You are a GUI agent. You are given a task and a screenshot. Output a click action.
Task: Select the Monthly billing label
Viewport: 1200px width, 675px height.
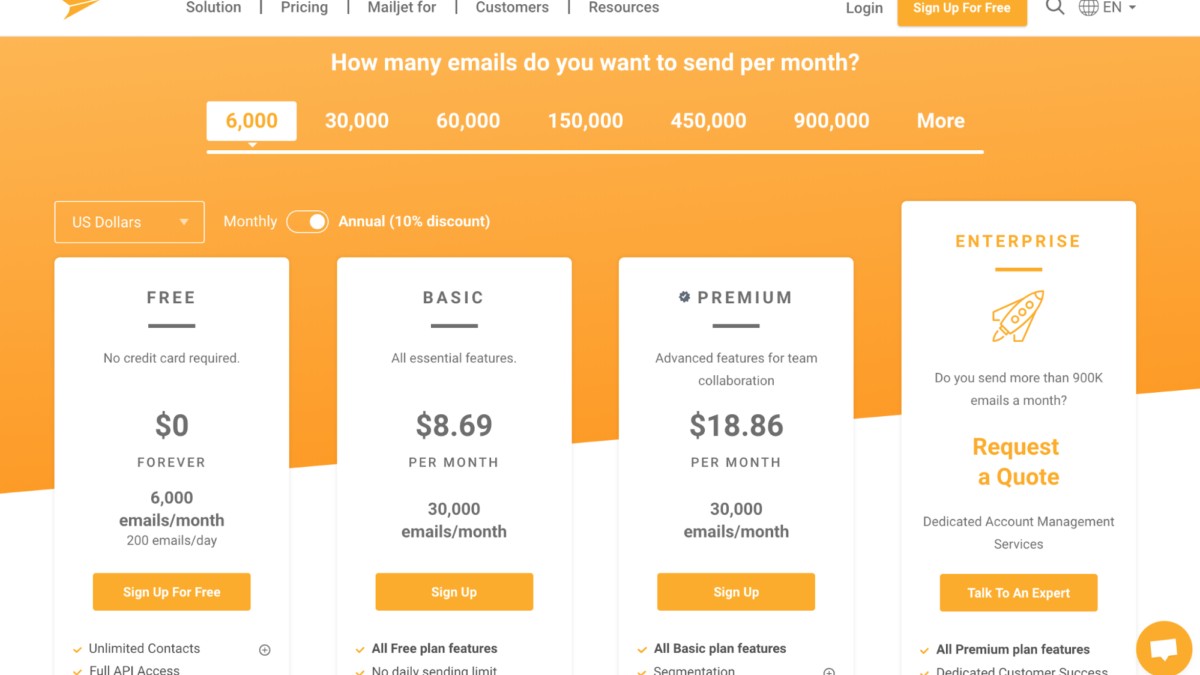point(250,221)
